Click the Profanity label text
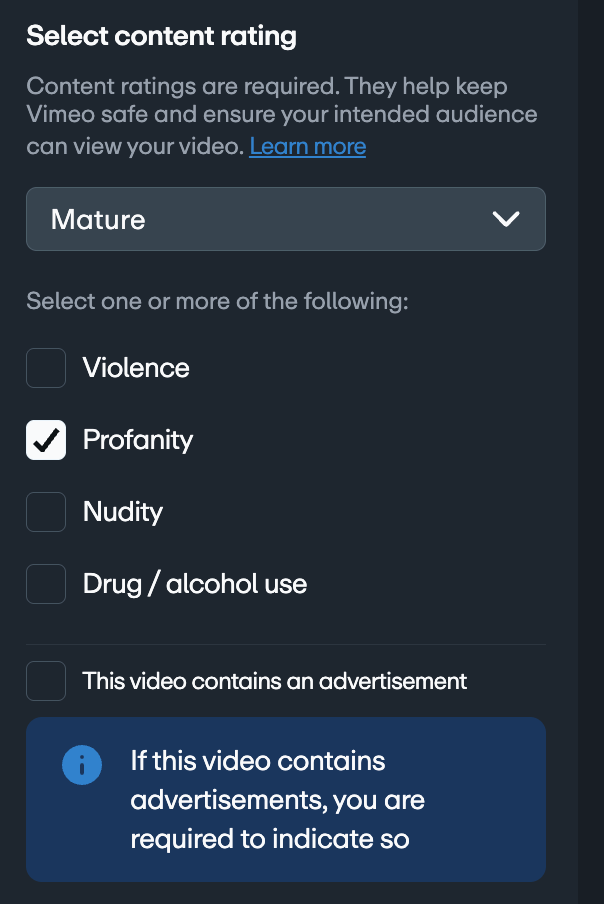 (138, 440)
